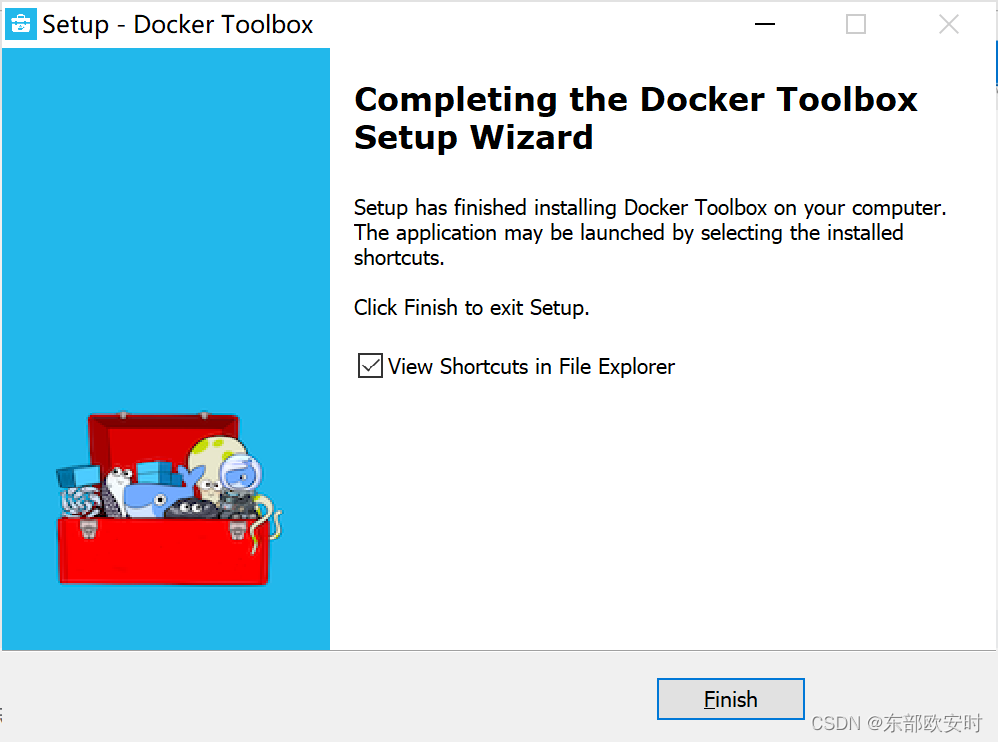Click the Docker Toolbox icon in the title bar

[20, 23]
